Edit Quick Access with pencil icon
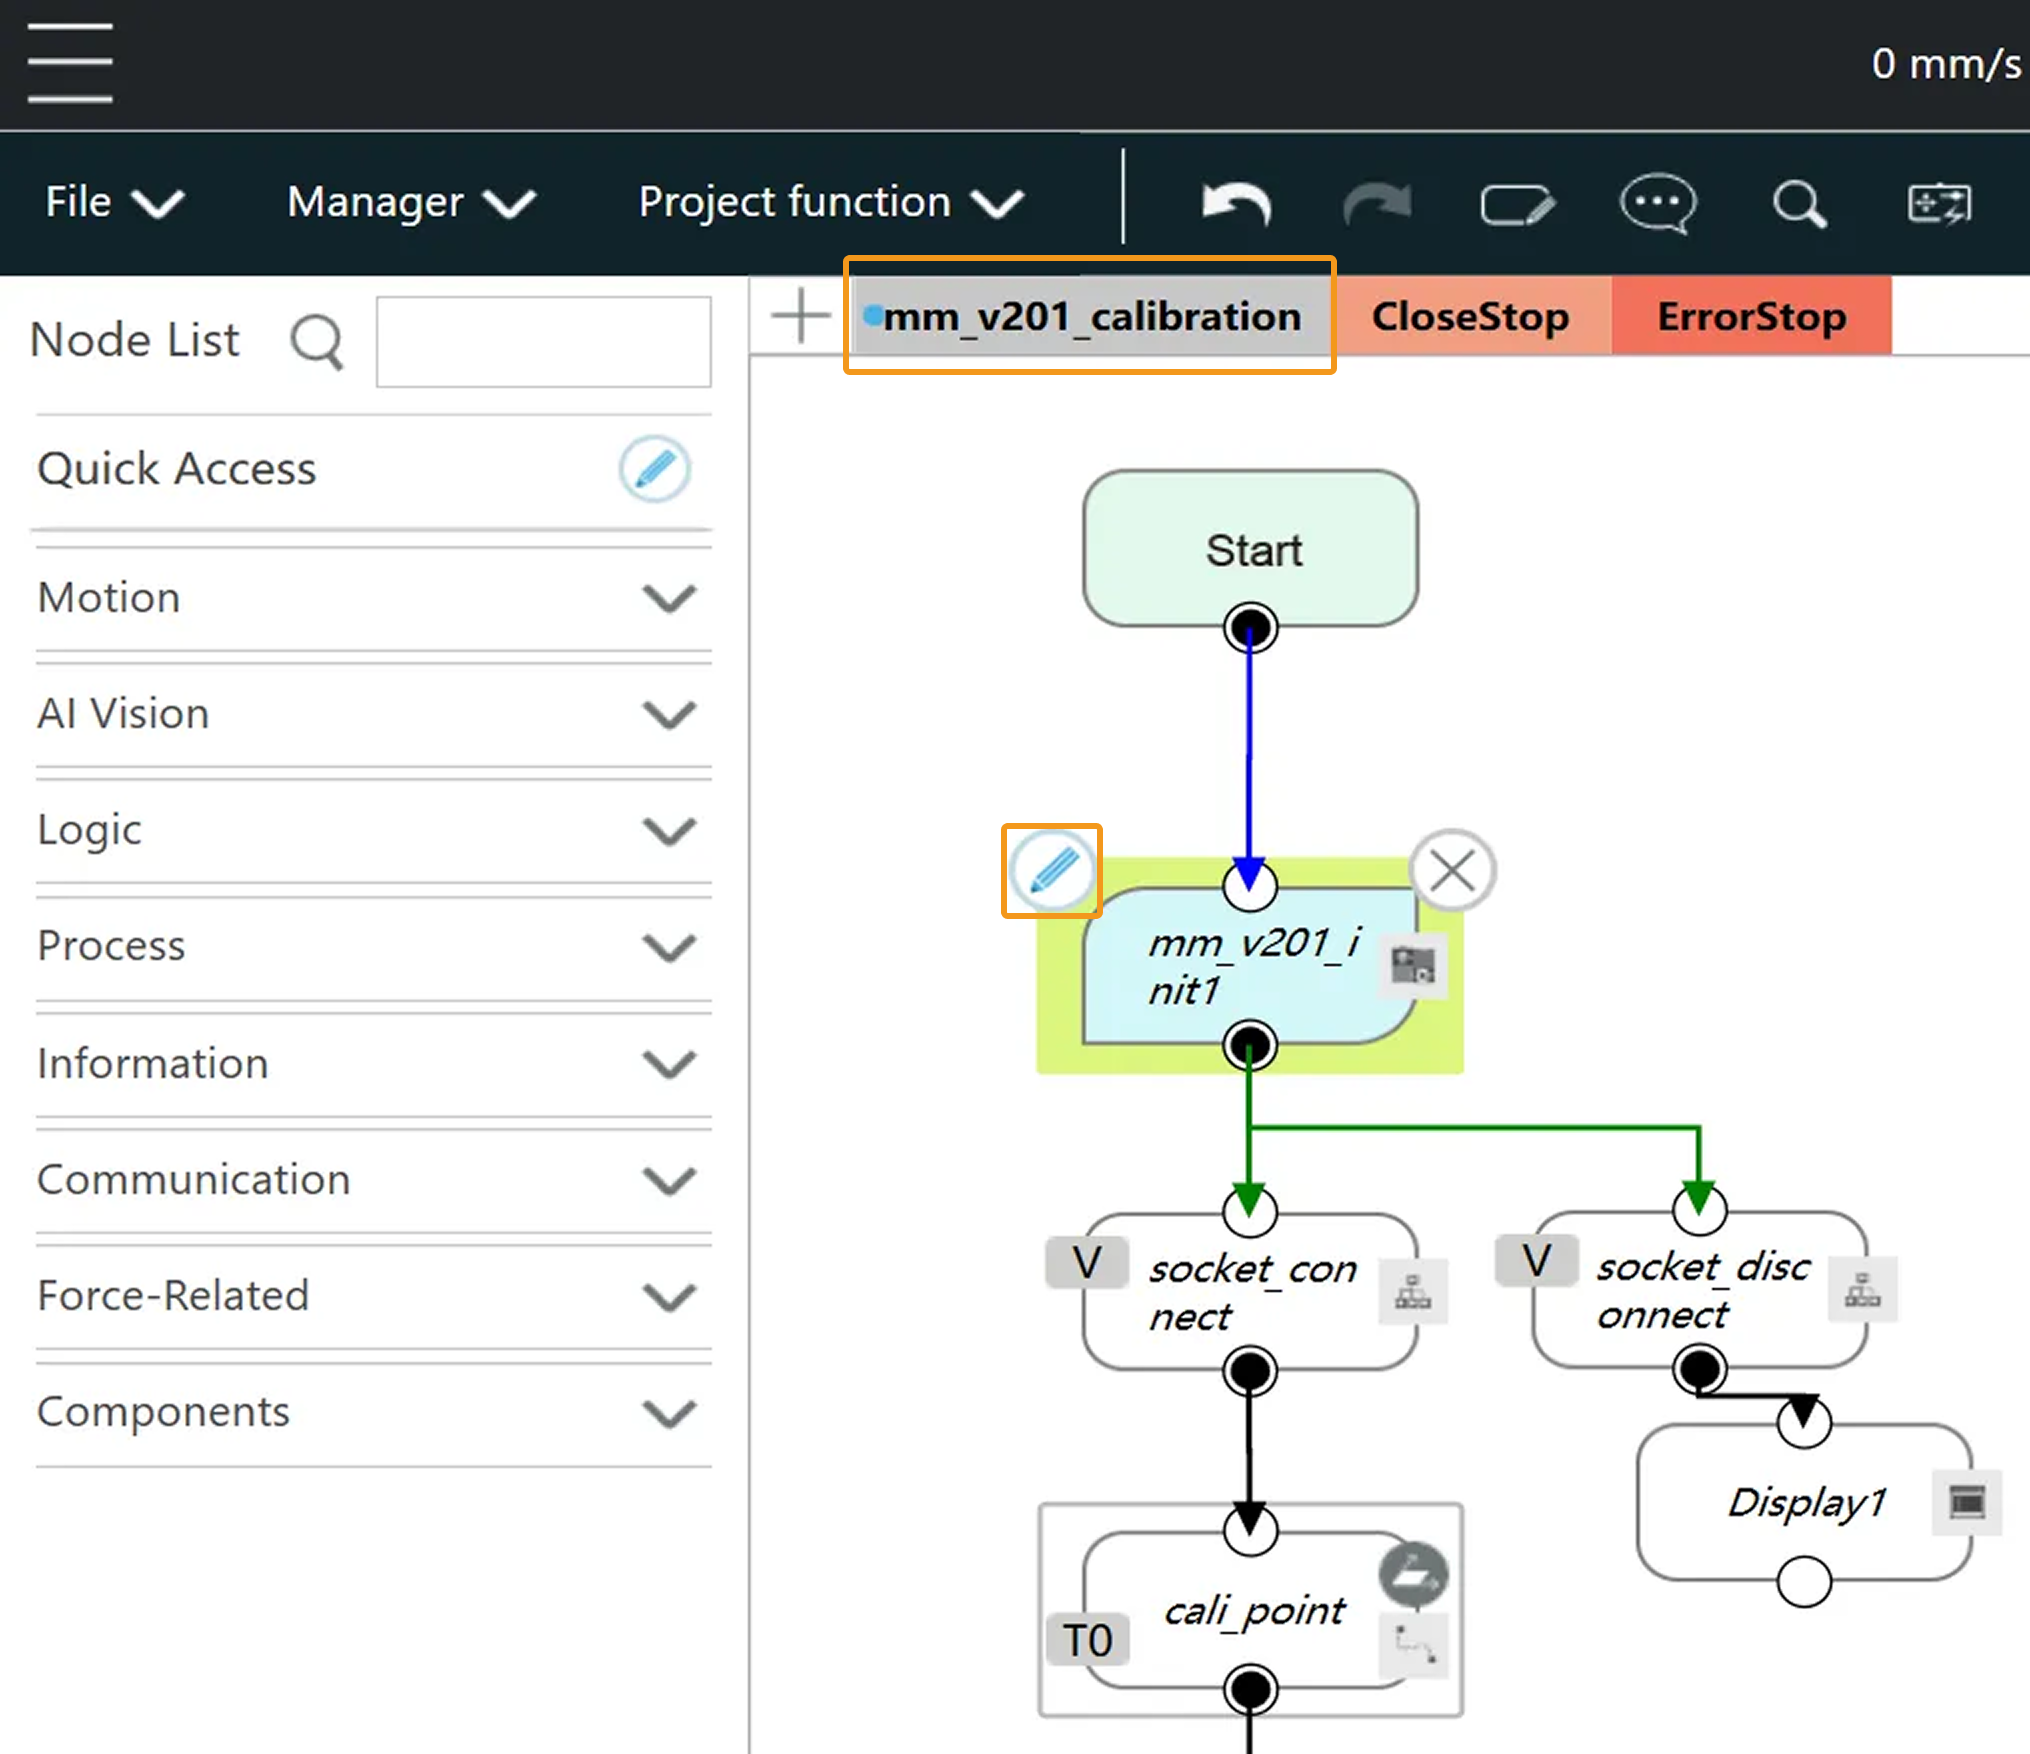 654,468
